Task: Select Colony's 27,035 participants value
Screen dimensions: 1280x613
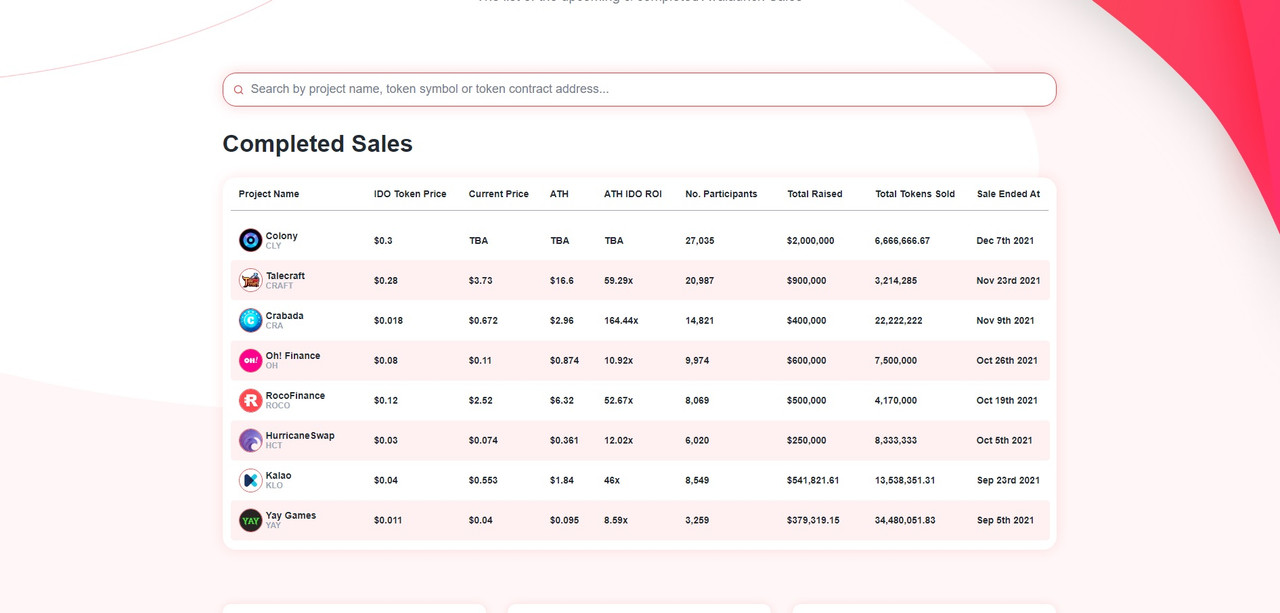Action: [x=700, y=241]
